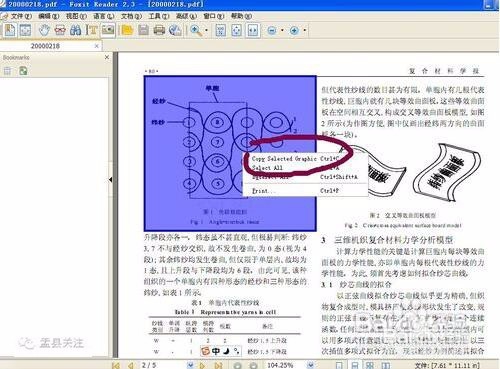Open the magnifier zoom tool dropdown arrow
Viewport: 500px width, 369px height.
206,31
